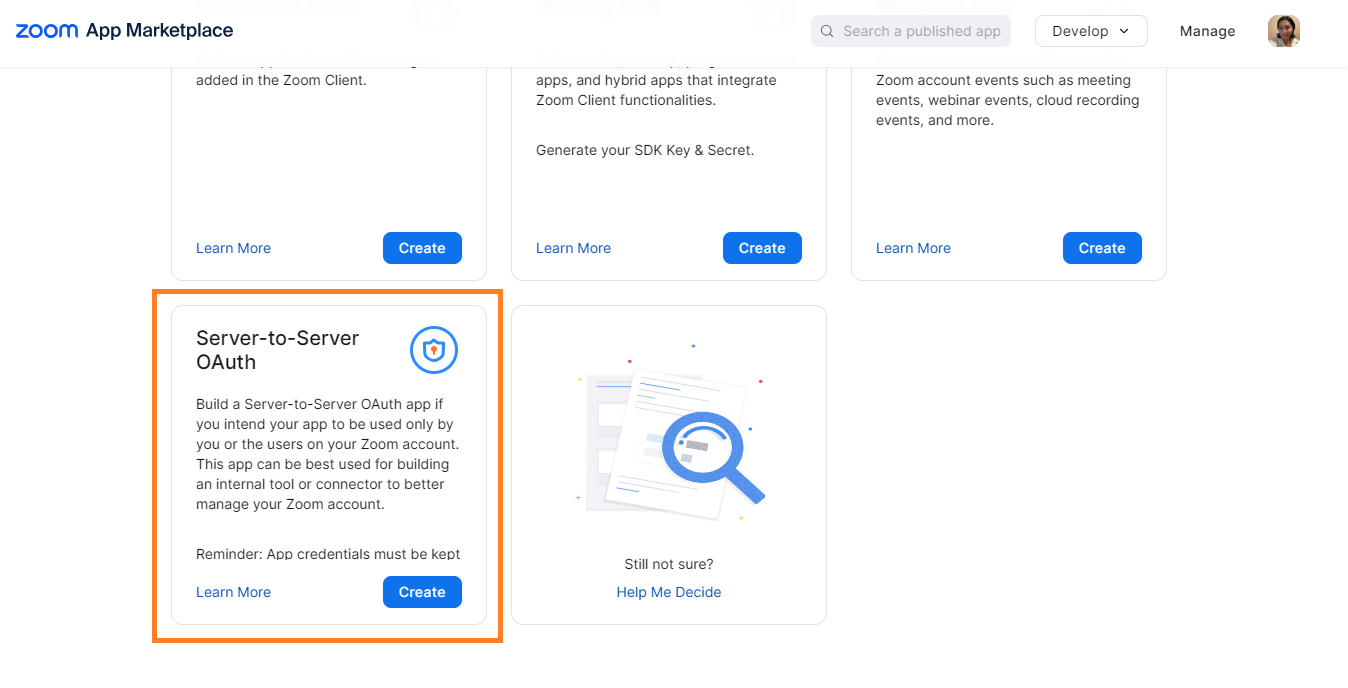Viewport: 1348px width, 688px height.
Task: Select the Server-to-Server OAuth card title
Action: [x=277, y=350]
